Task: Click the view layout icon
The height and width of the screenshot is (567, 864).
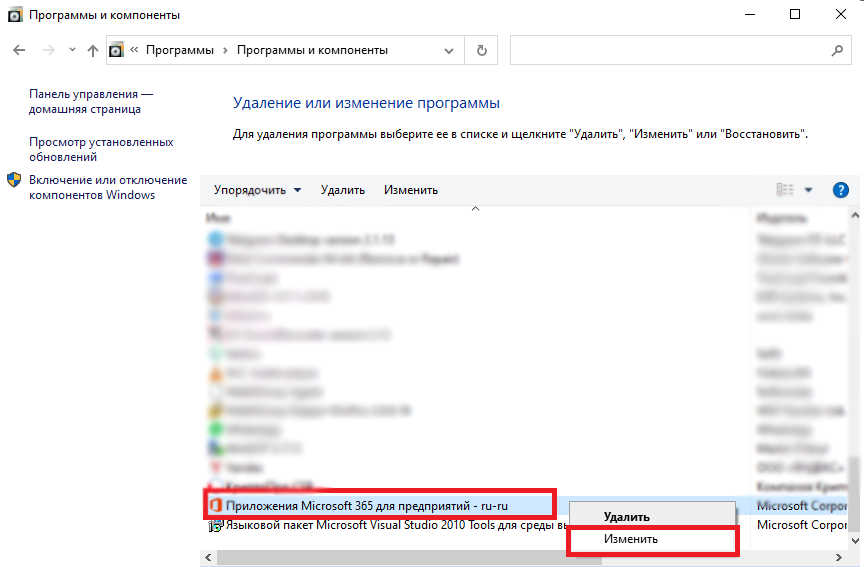Action: click(785, 190)
